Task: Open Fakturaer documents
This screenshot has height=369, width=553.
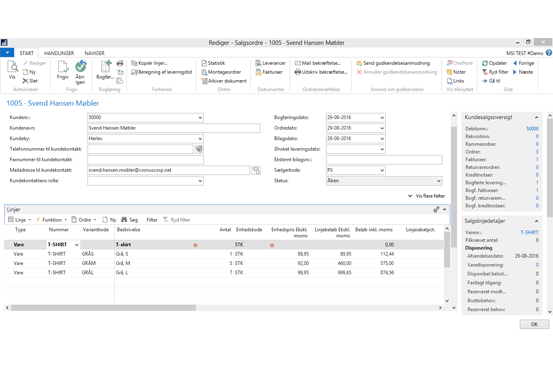Action: click(x=269, y=72)
